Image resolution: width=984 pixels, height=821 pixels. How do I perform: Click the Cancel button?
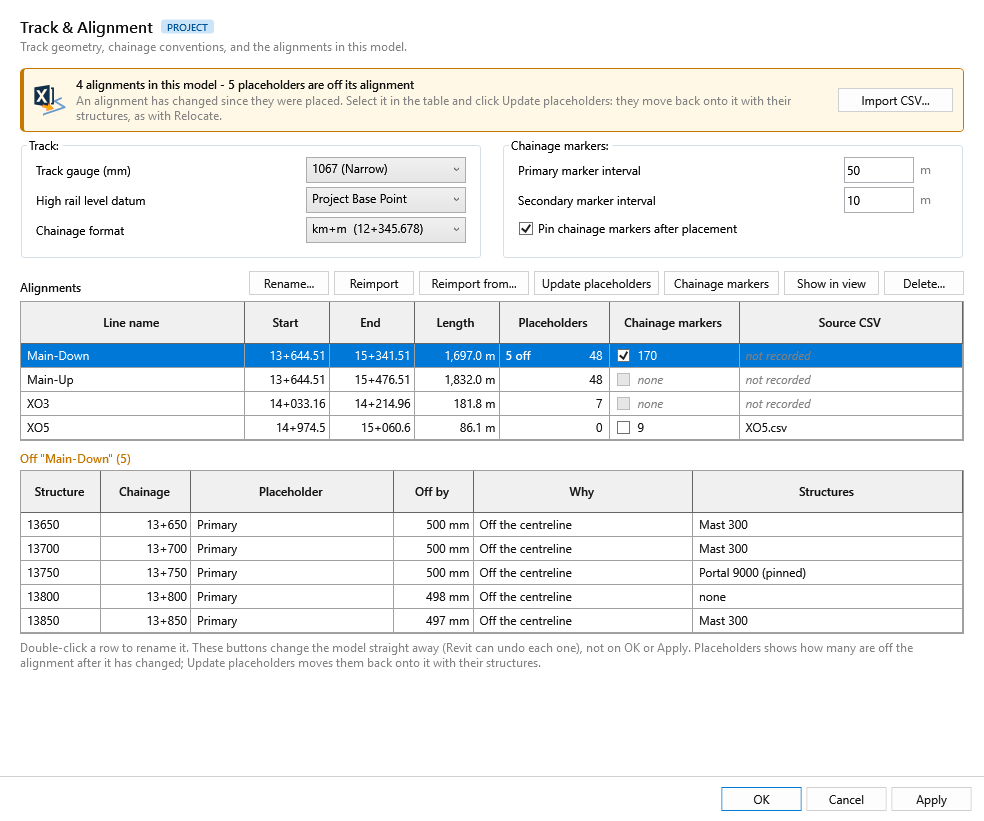[846, 799]
